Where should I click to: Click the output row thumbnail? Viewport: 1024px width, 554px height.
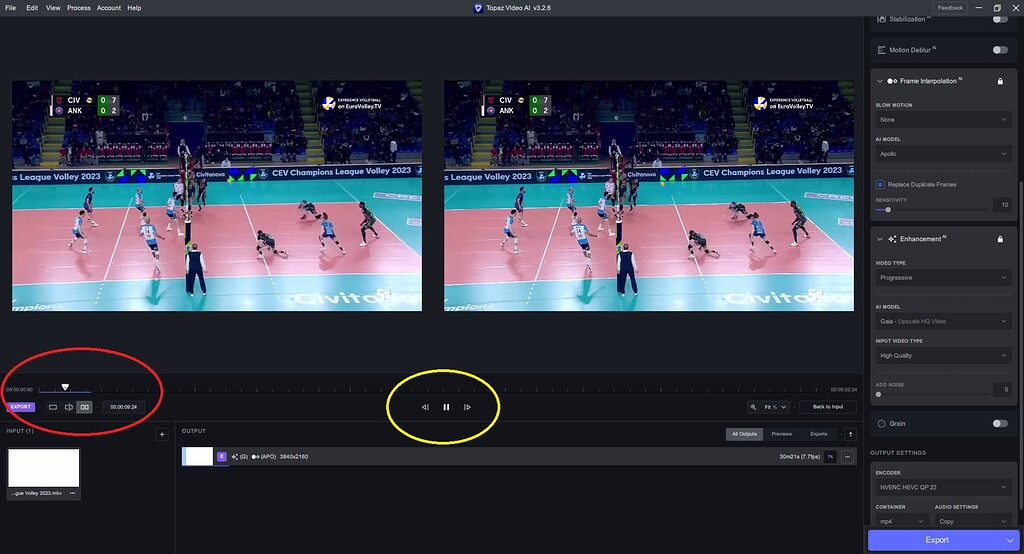click(197, 457)
